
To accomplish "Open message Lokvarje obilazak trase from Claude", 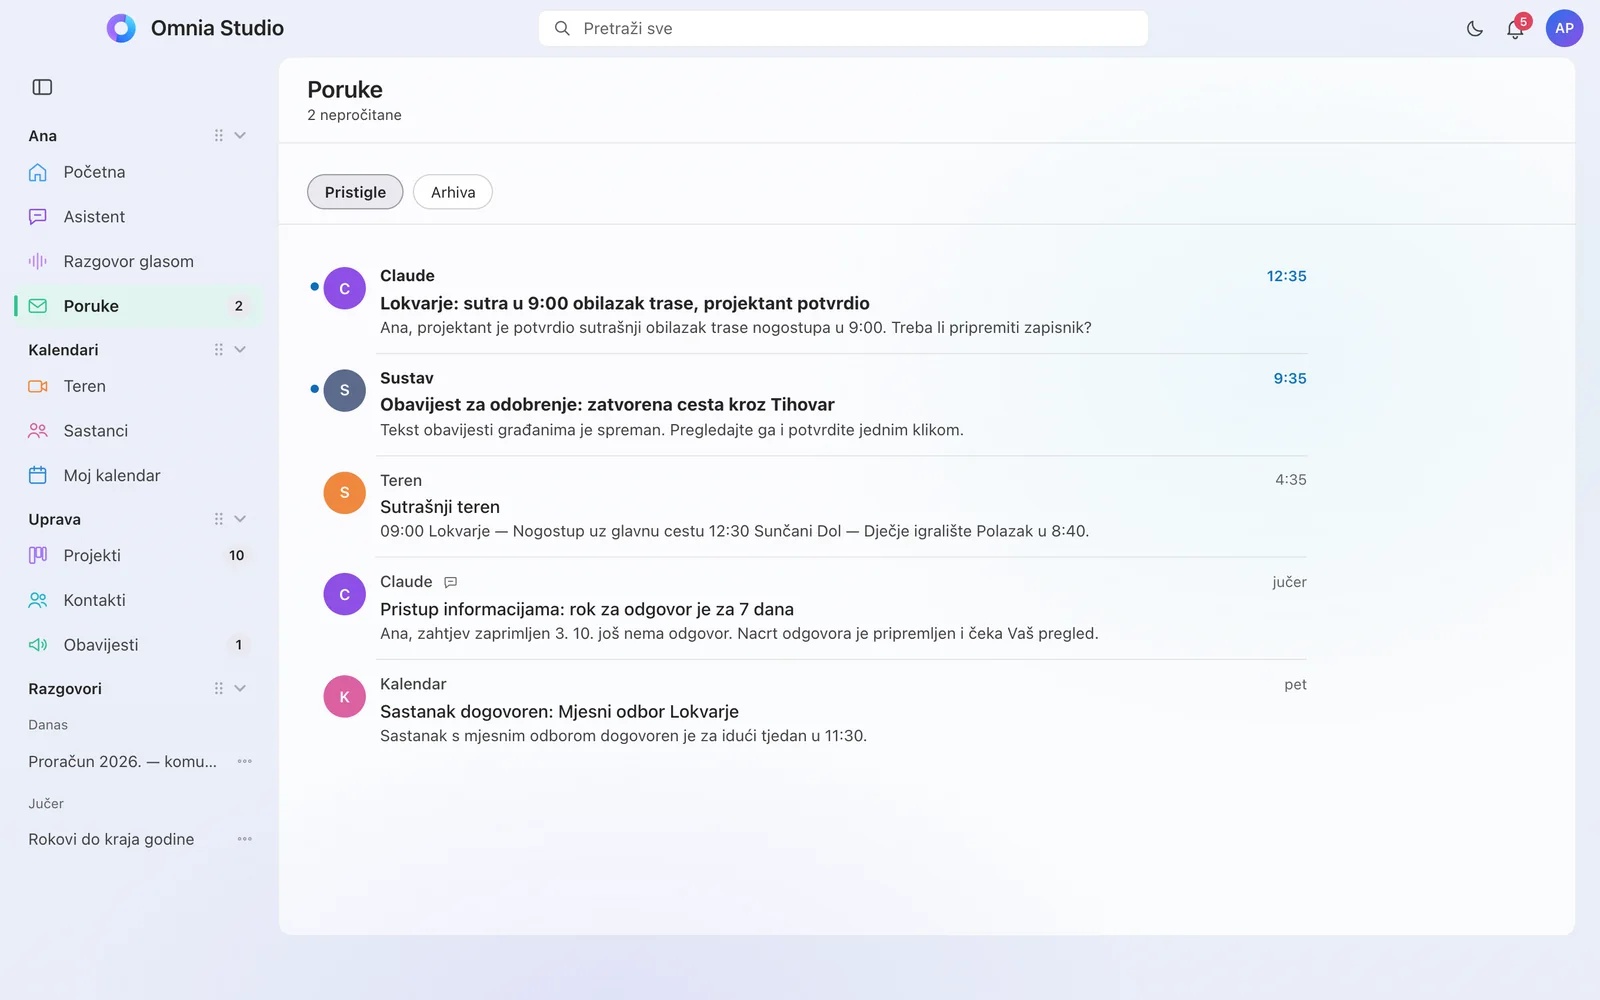I will 808,302.
